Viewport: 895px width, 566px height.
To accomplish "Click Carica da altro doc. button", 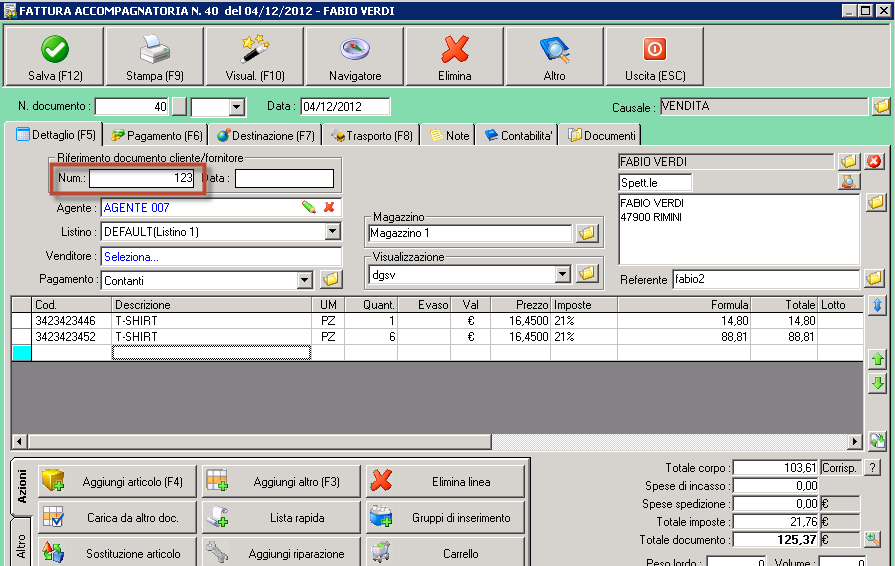I will 118,518.
